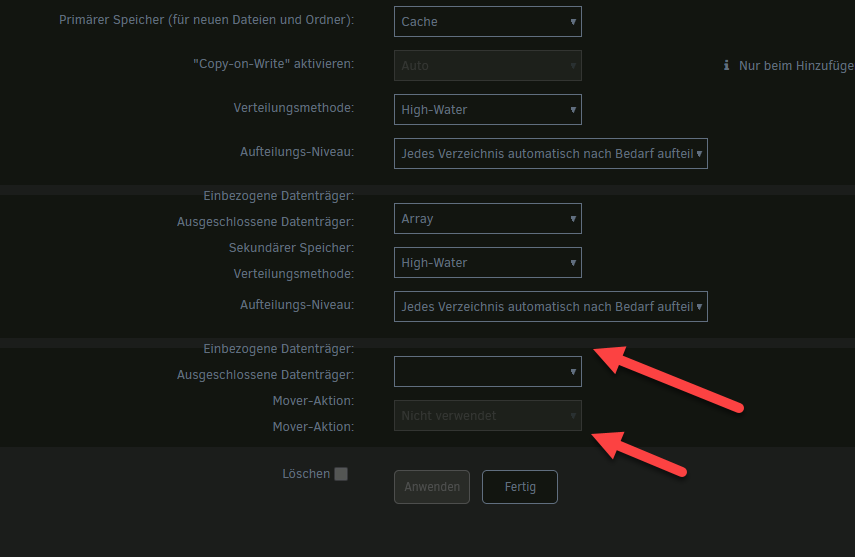Screen dimensions: 855x557
Task: Open the Array dropdown for secondary storage
Action: click(x=487, y=219)
